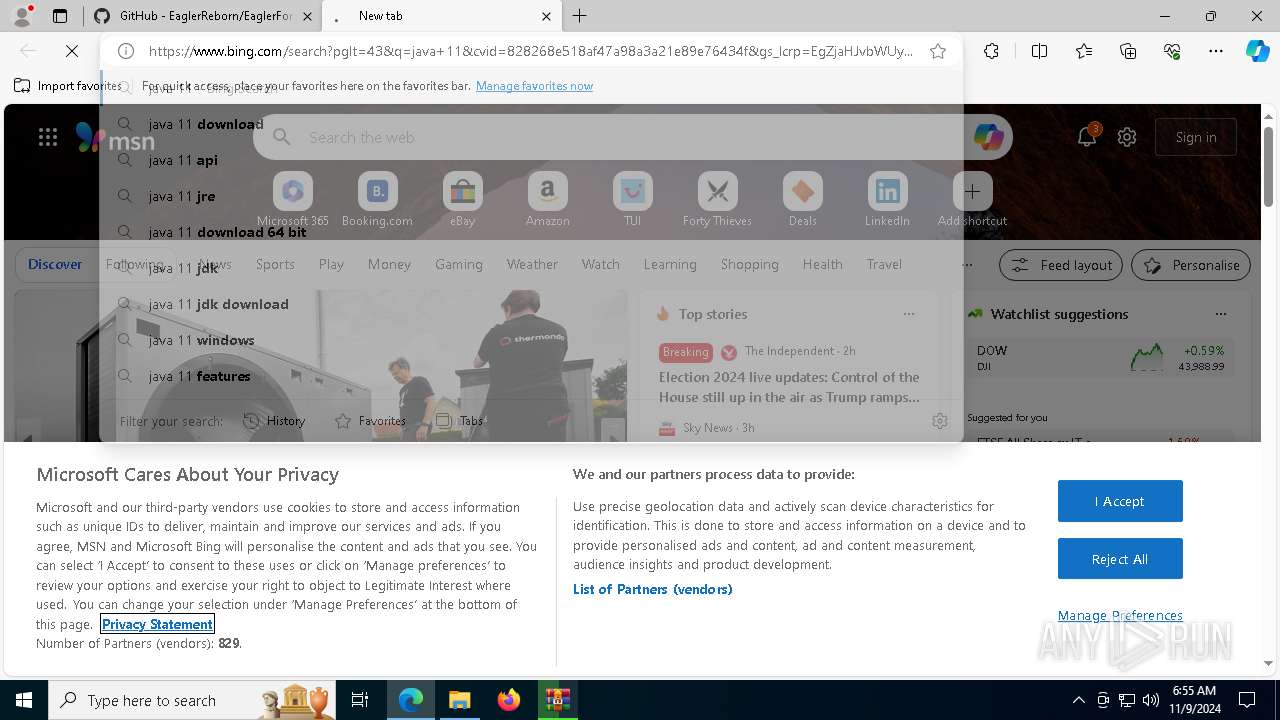1280x720 pixels.
Task: Open a new browser tab
Action: point(580,16)
